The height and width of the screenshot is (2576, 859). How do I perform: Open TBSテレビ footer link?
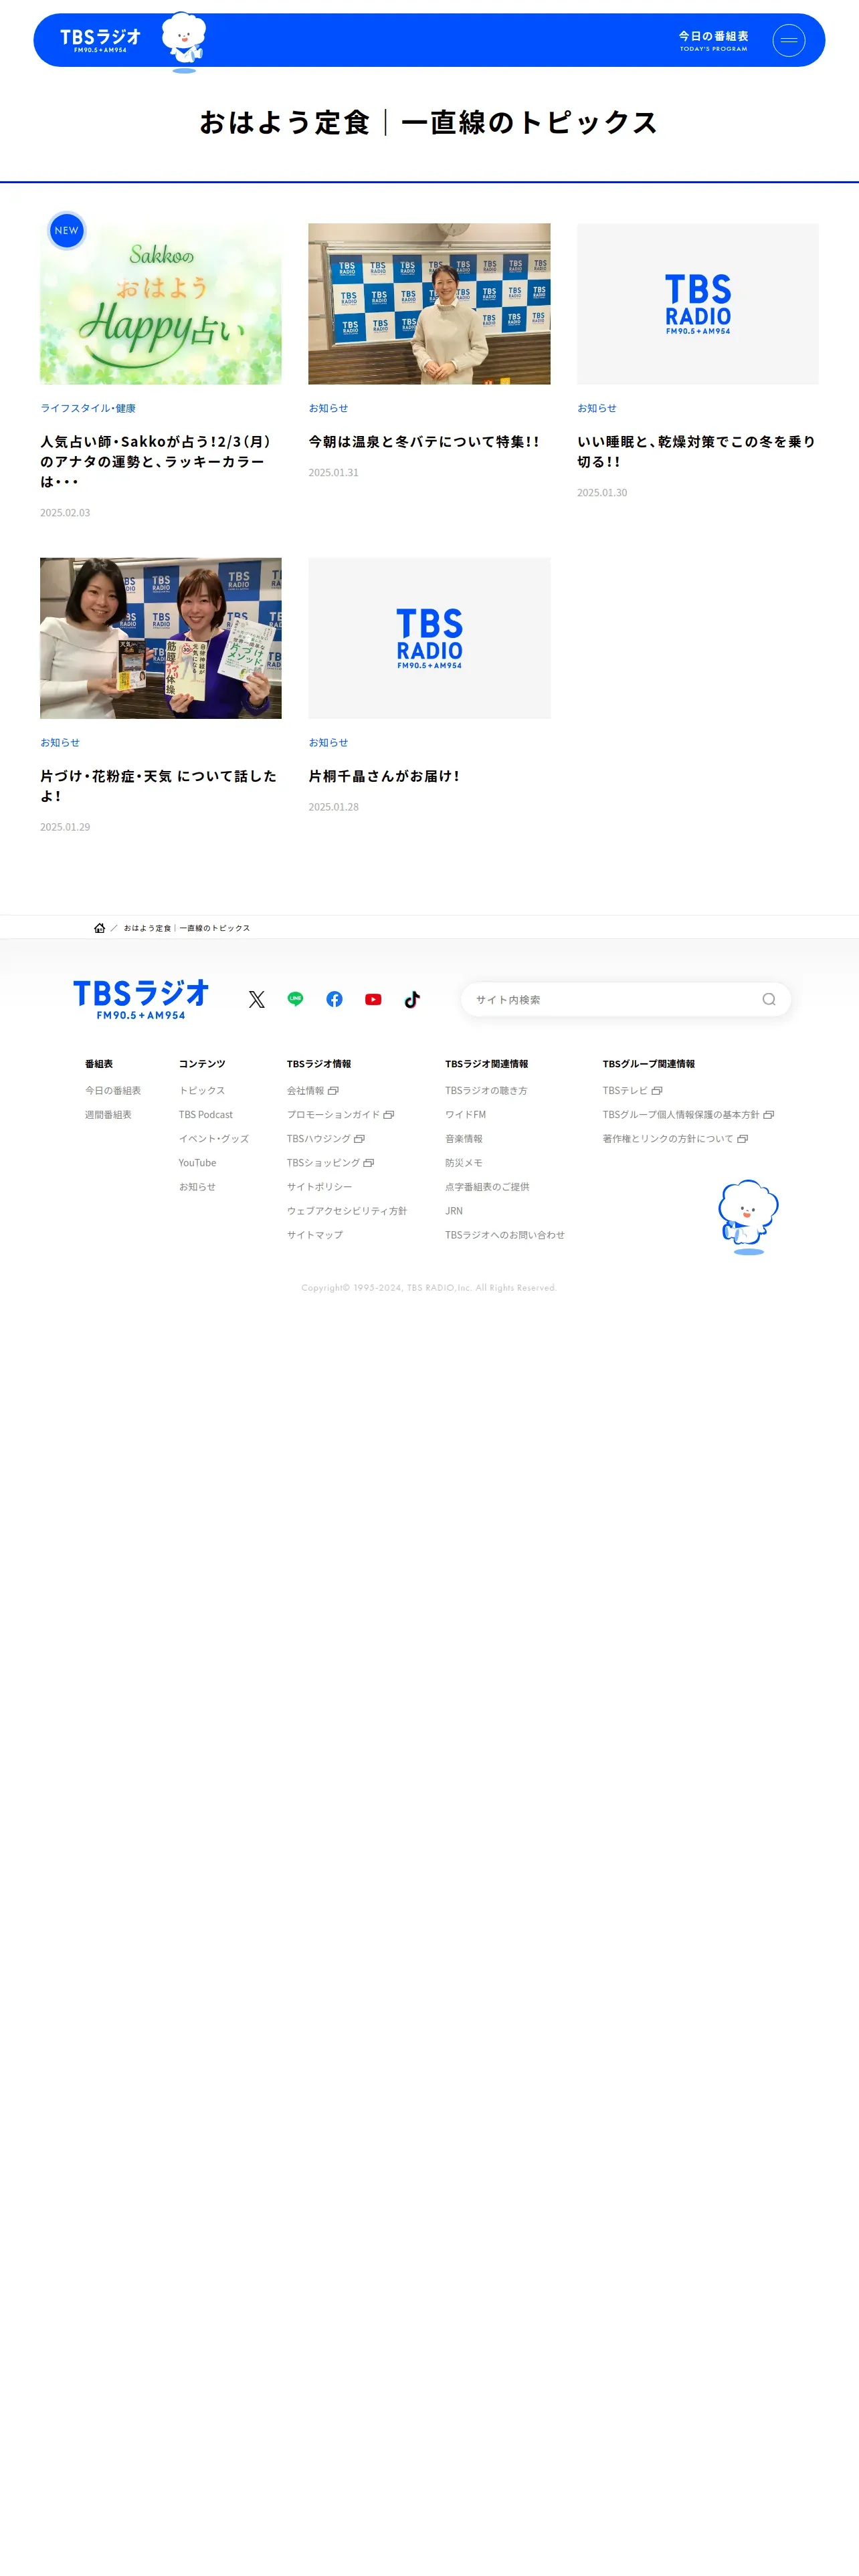click(633, 1090)
